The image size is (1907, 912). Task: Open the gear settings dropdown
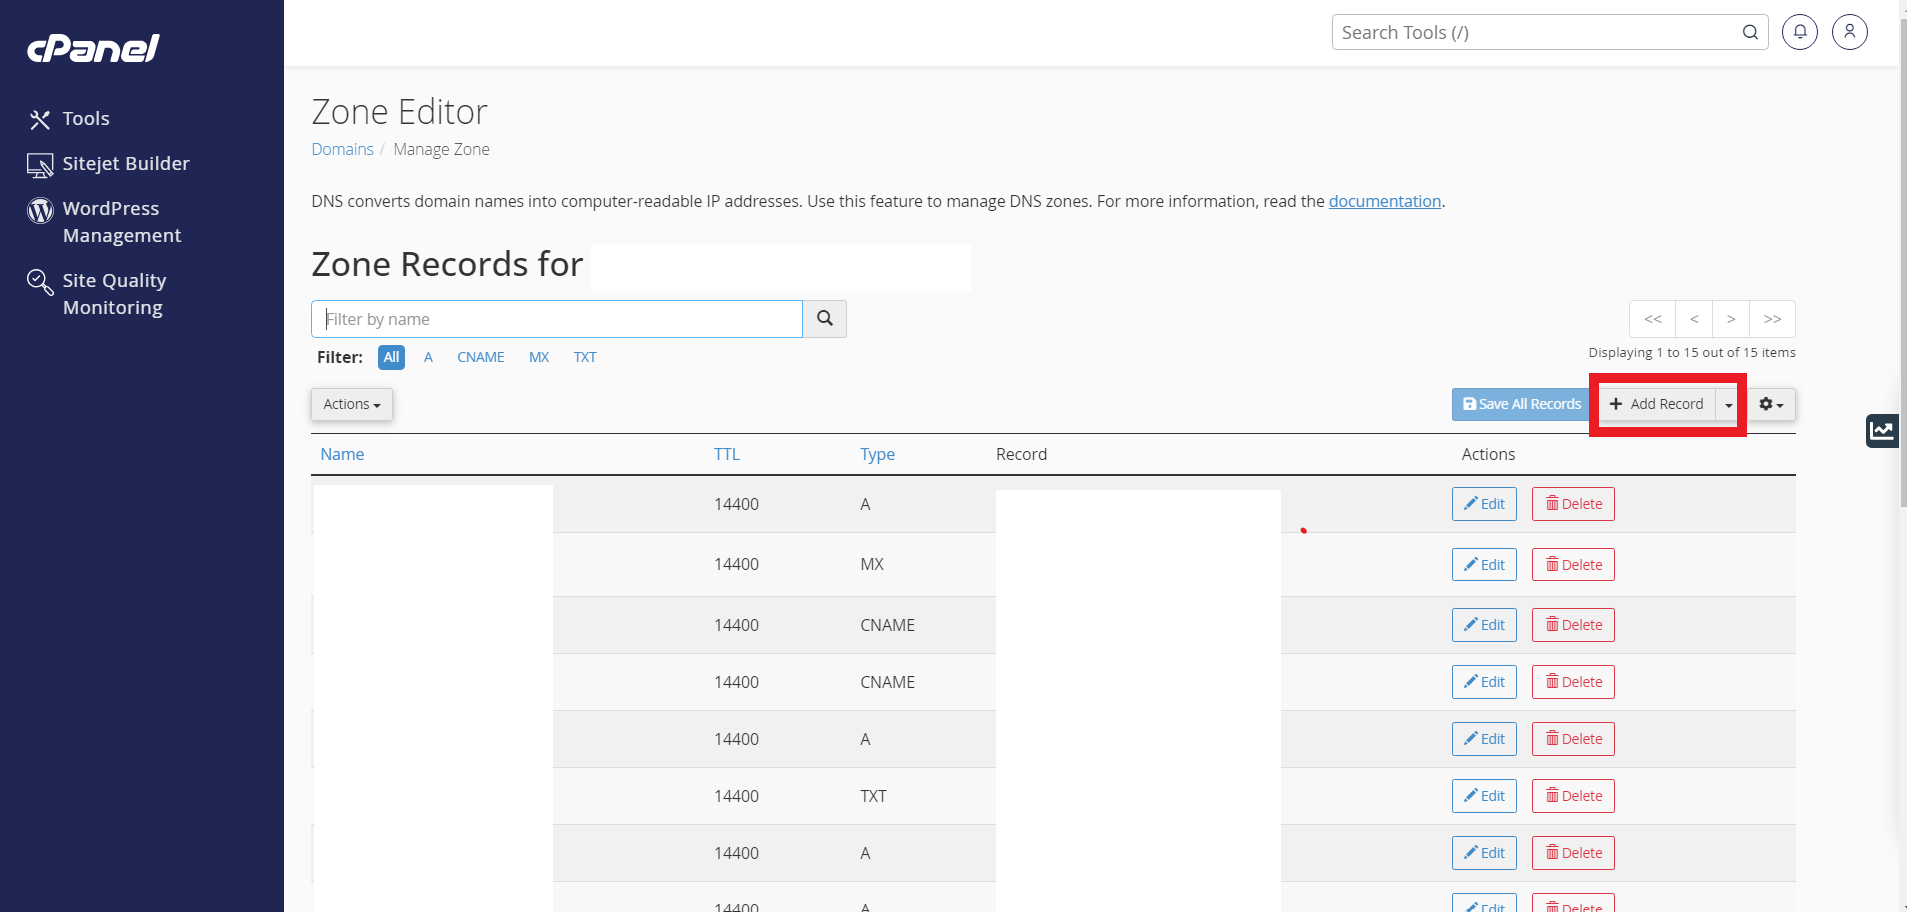[x=1771, y=404]
